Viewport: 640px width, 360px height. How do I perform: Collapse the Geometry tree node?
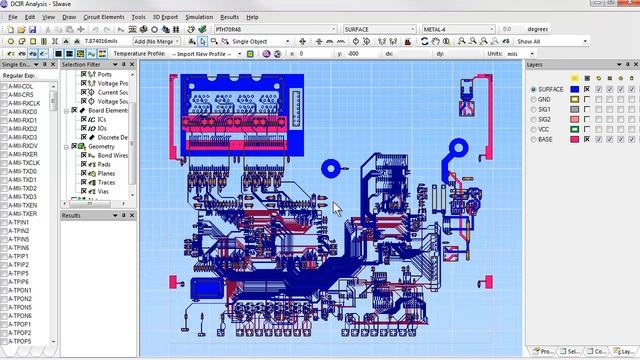pos(66,147)
